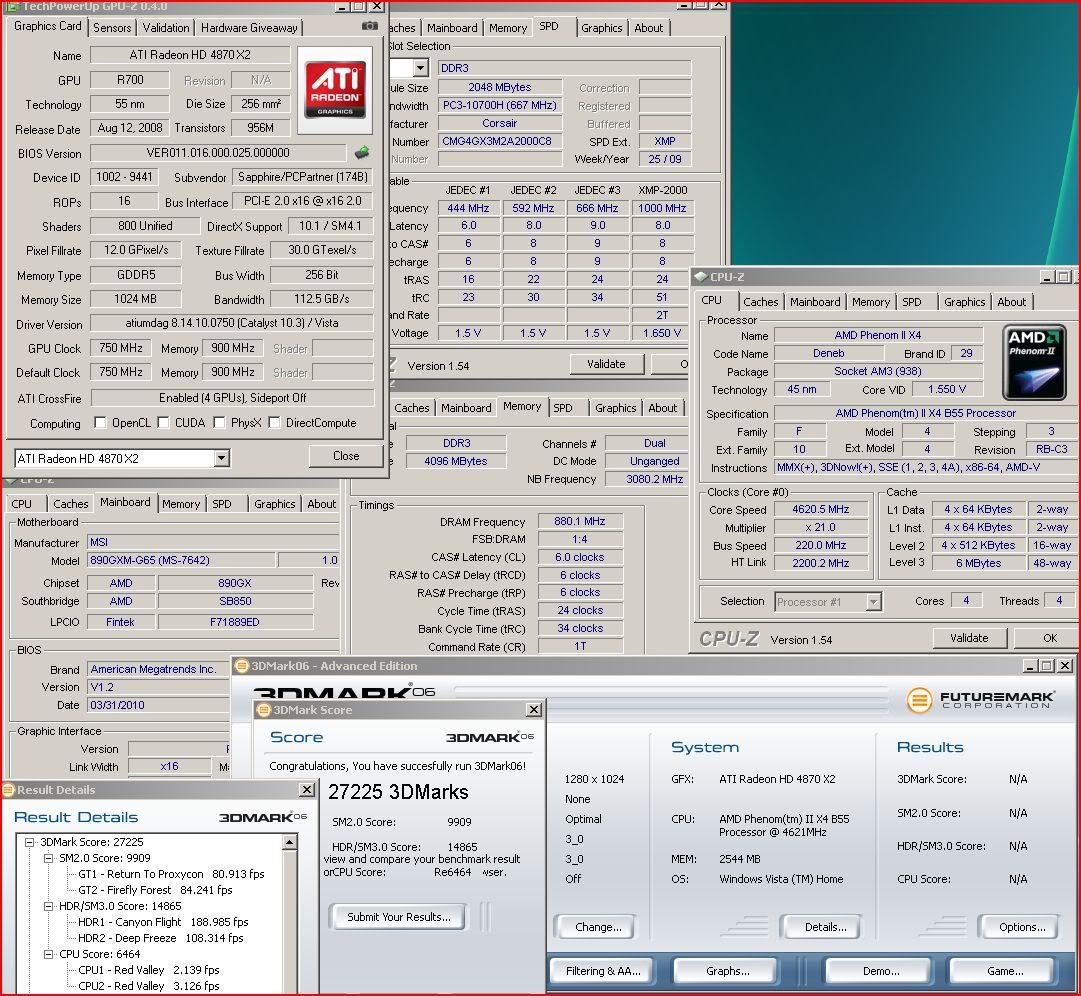
Task: Open the Hardware Giveaway tab
Action: click(x=249, y=27)
